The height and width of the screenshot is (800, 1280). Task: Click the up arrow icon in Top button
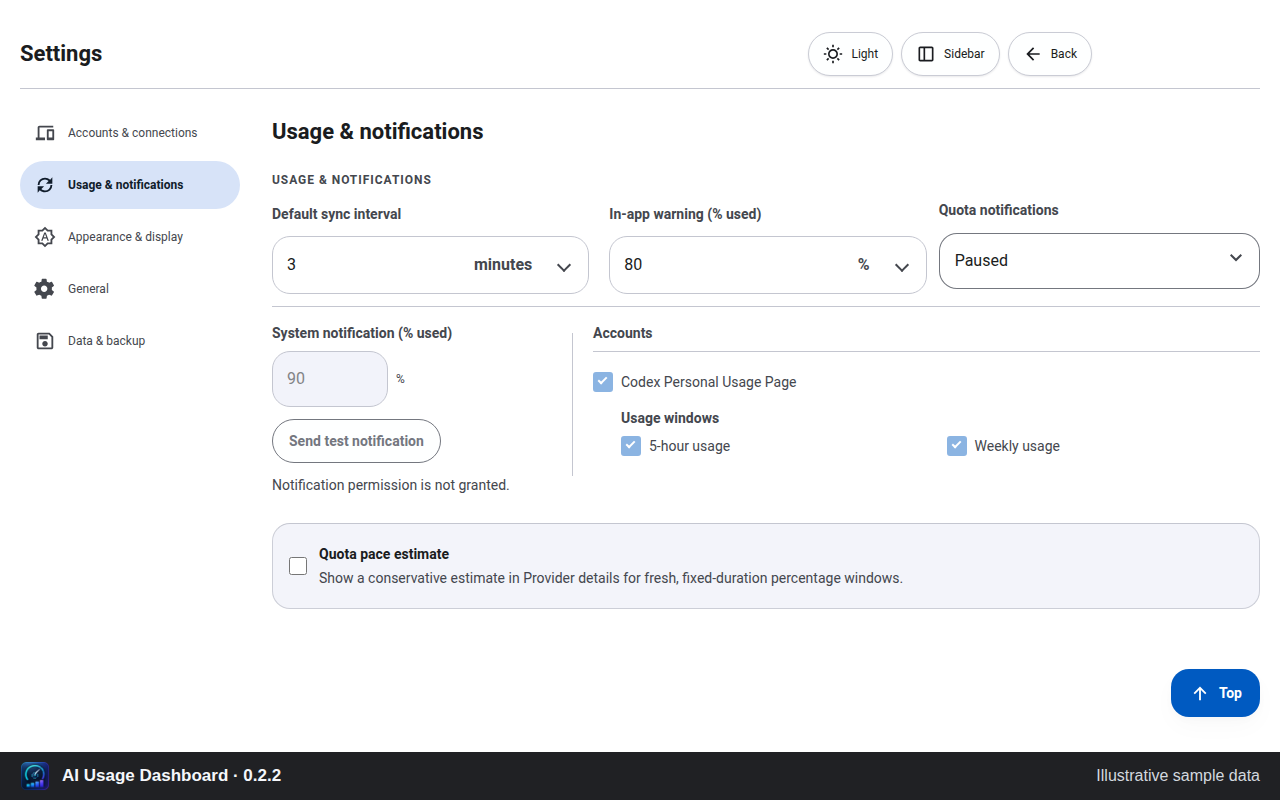point(1200,693)
